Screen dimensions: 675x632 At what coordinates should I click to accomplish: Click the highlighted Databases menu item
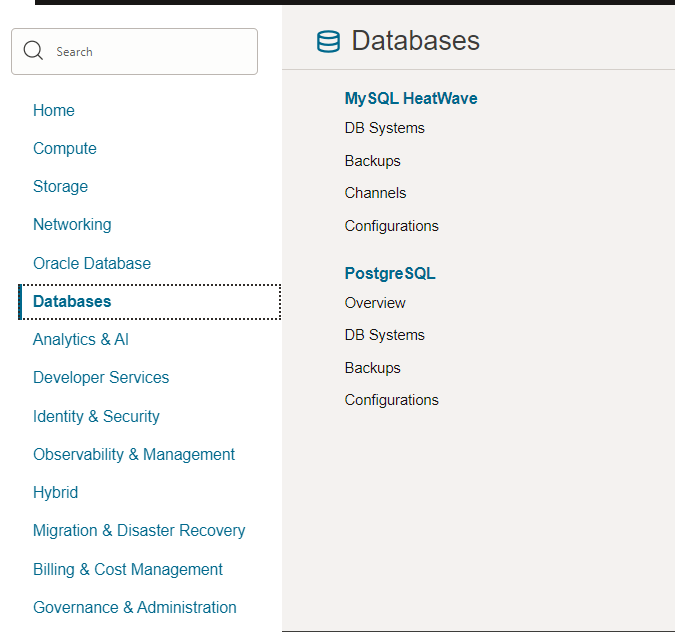pyautogui.click(x=72, y=301)
